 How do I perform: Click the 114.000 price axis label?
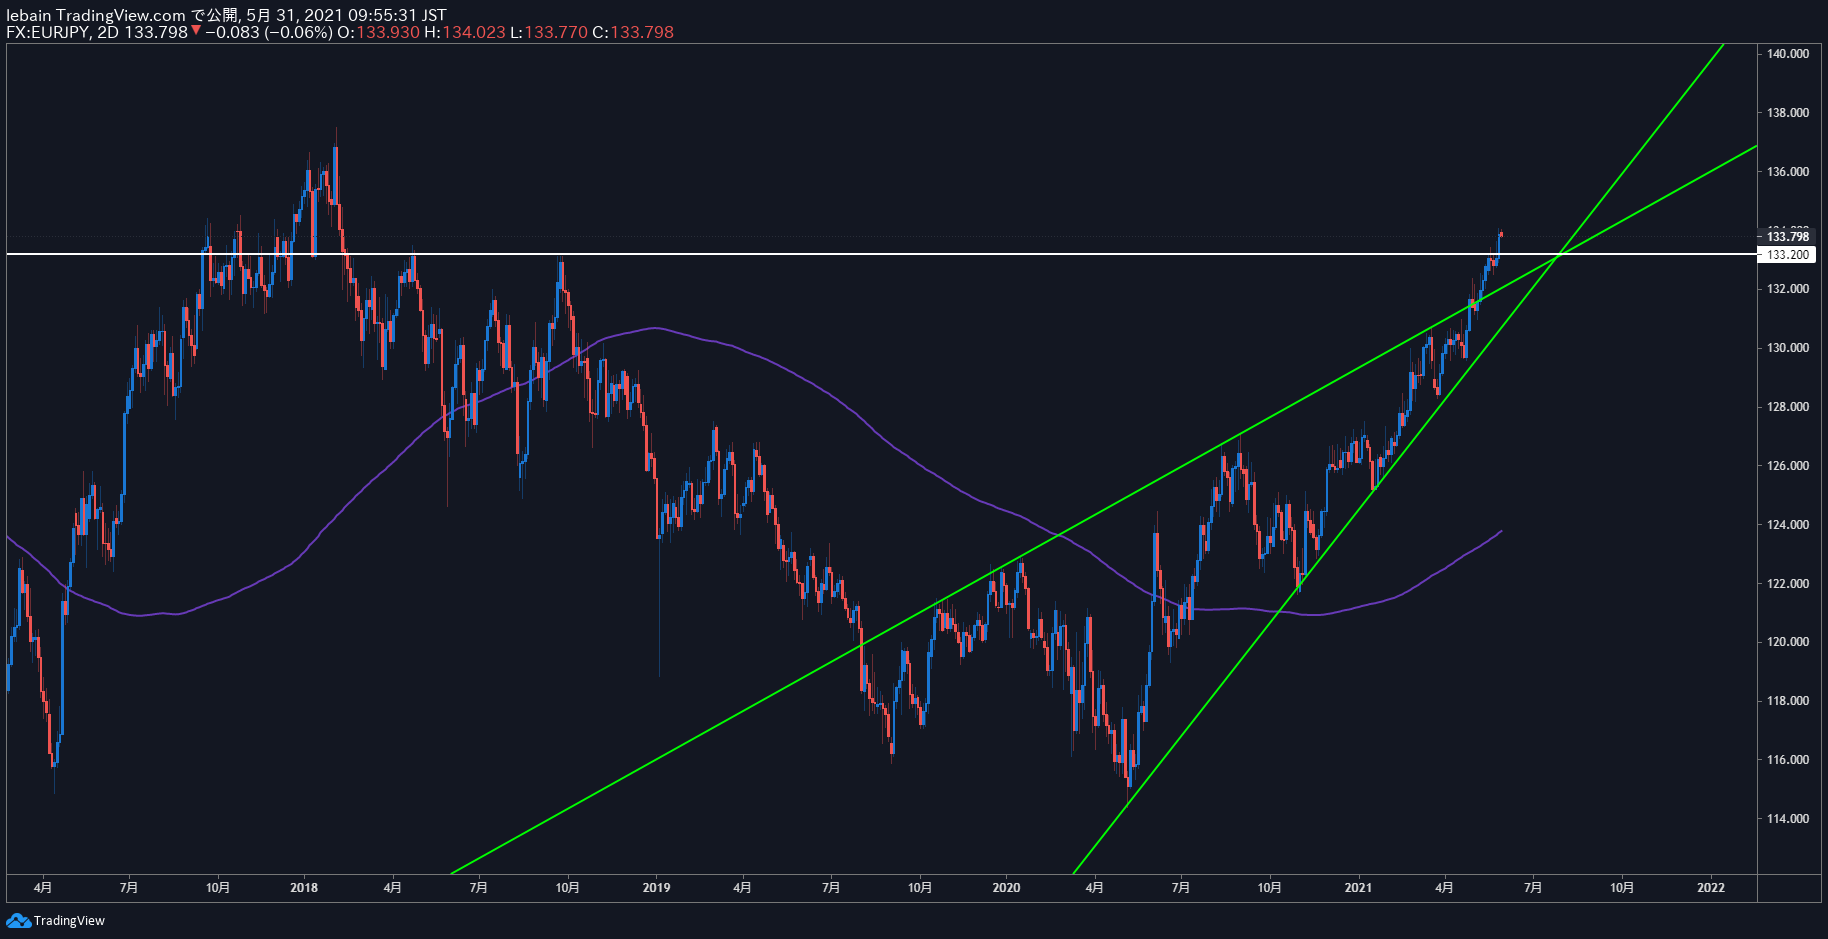click(1787, 819)
